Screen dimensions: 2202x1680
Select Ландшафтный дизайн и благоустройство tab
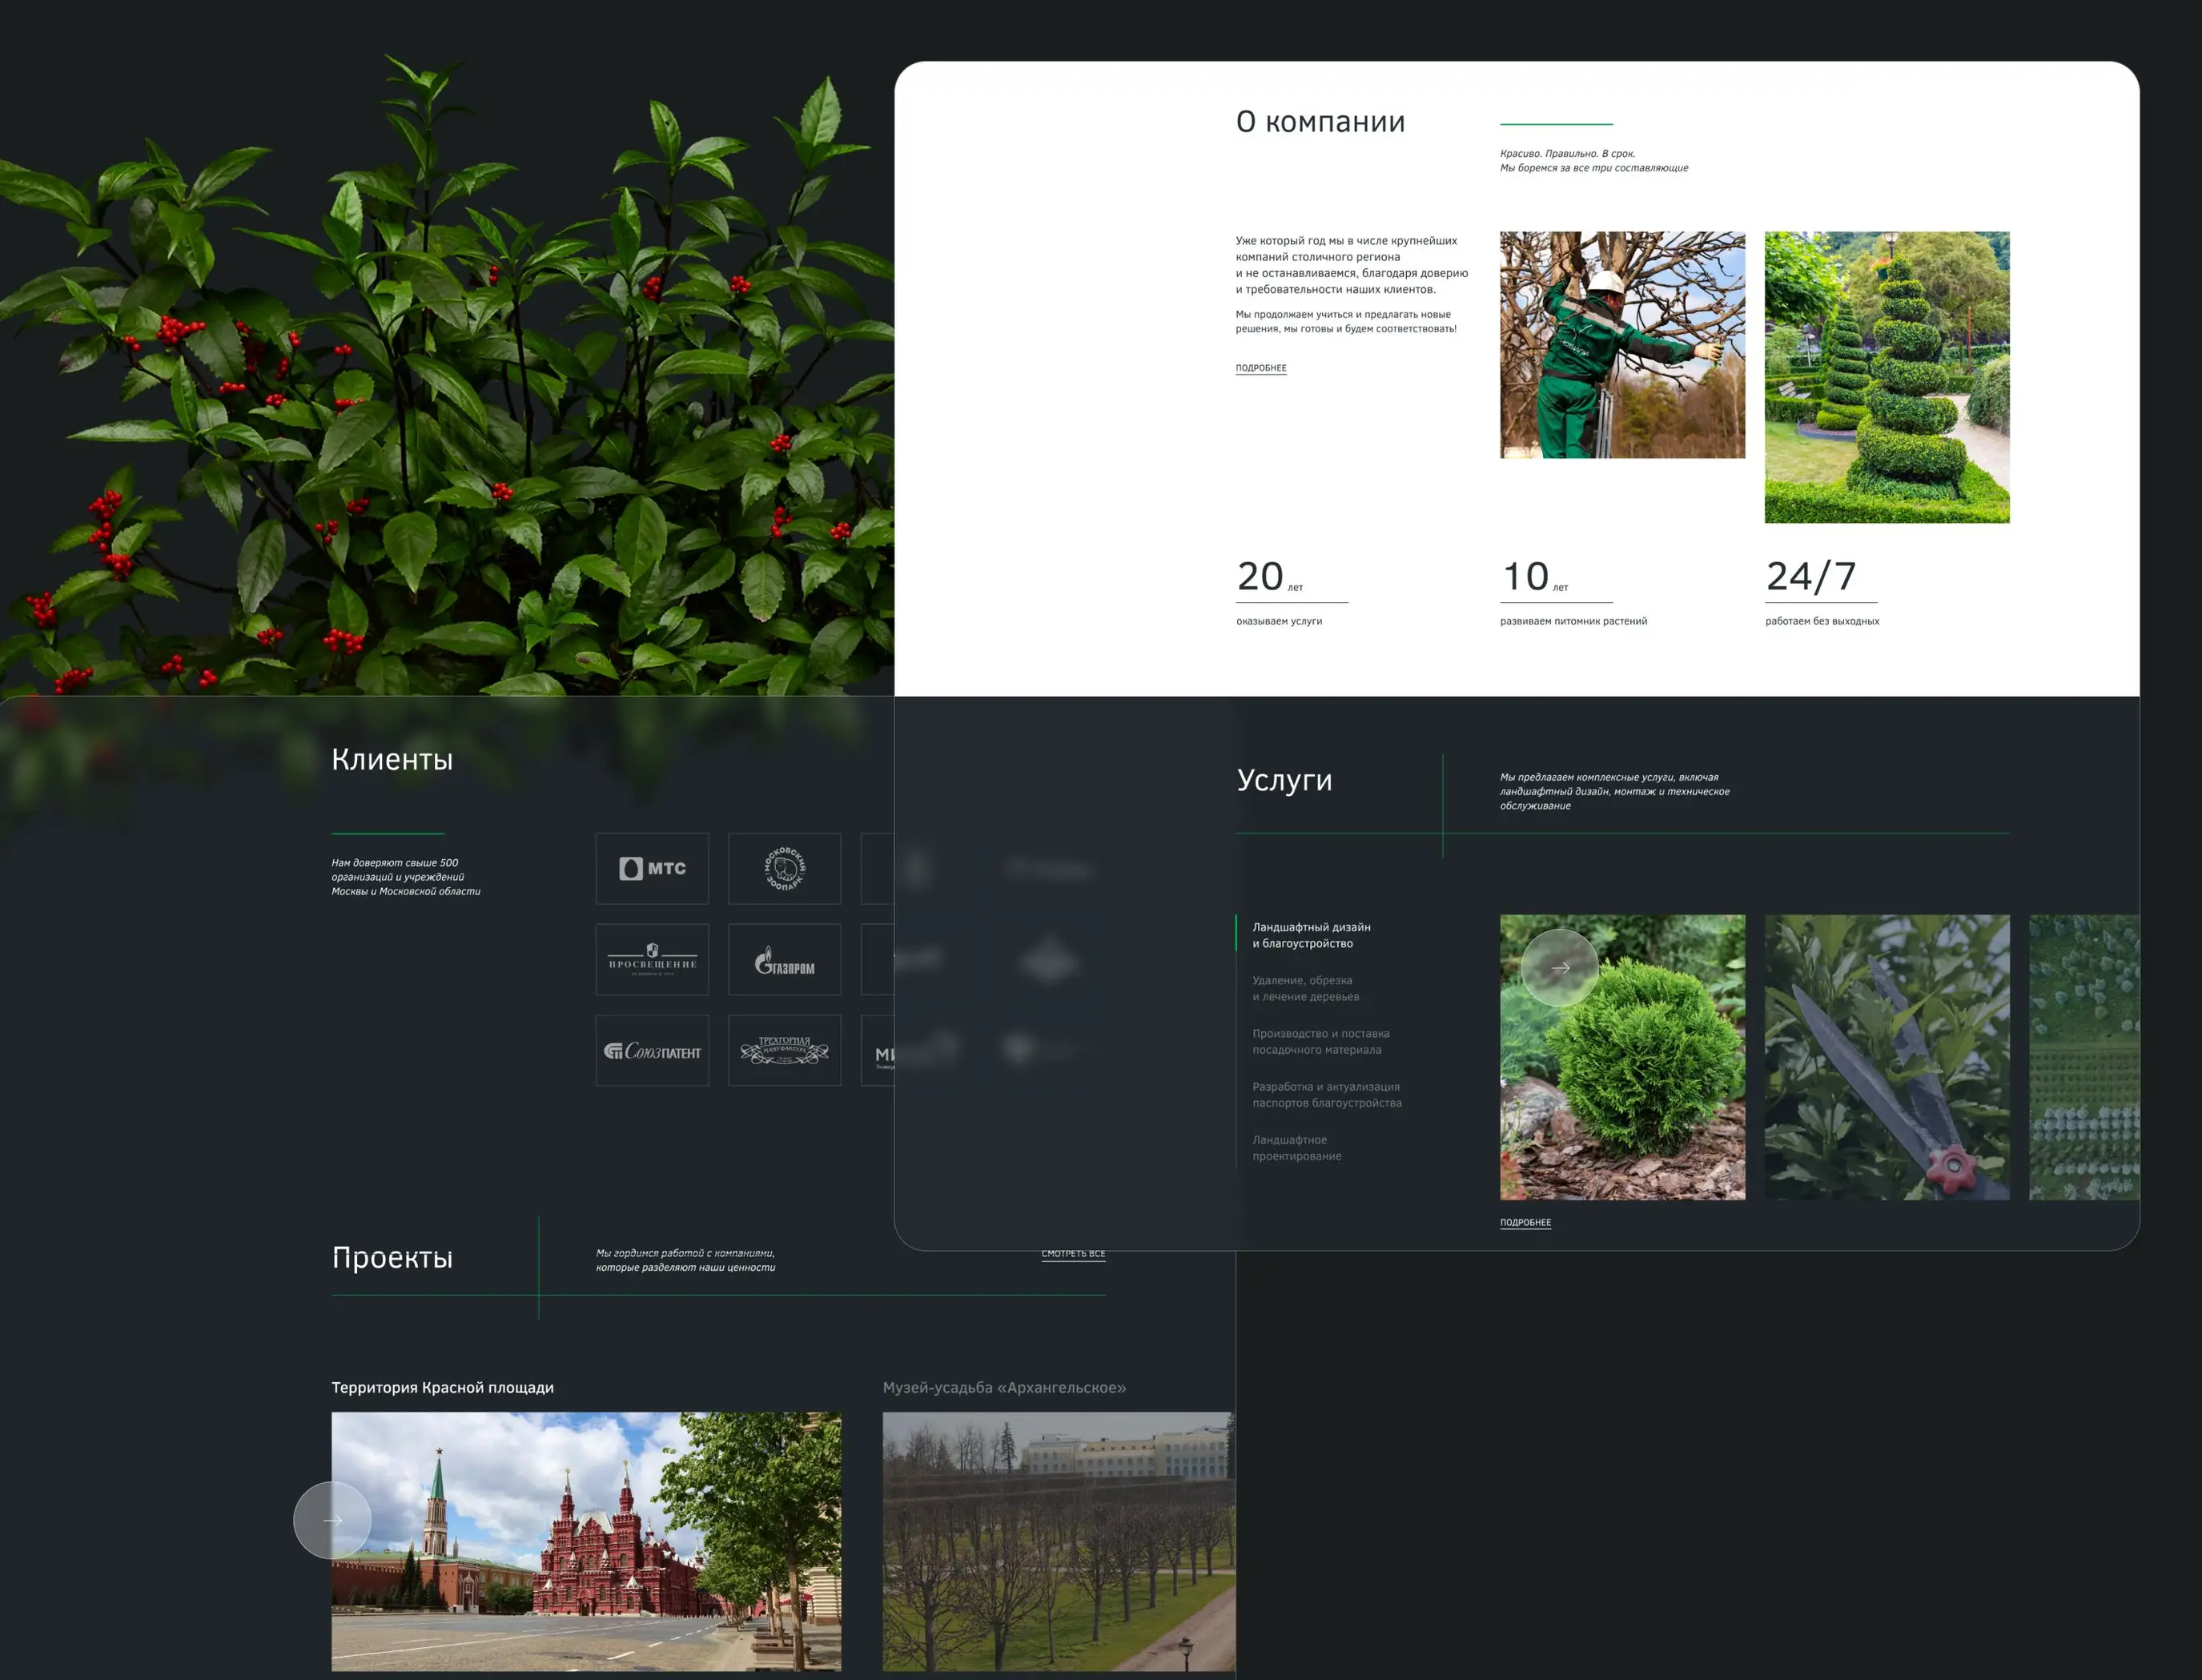point(1311,935)
